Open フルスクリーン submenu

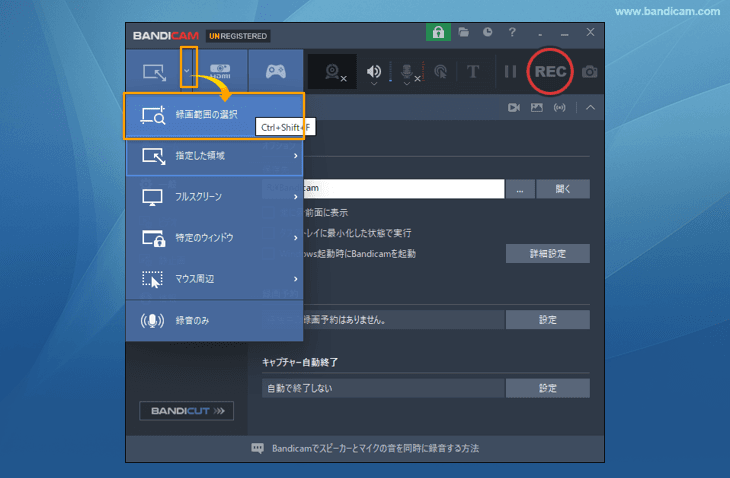215,197
